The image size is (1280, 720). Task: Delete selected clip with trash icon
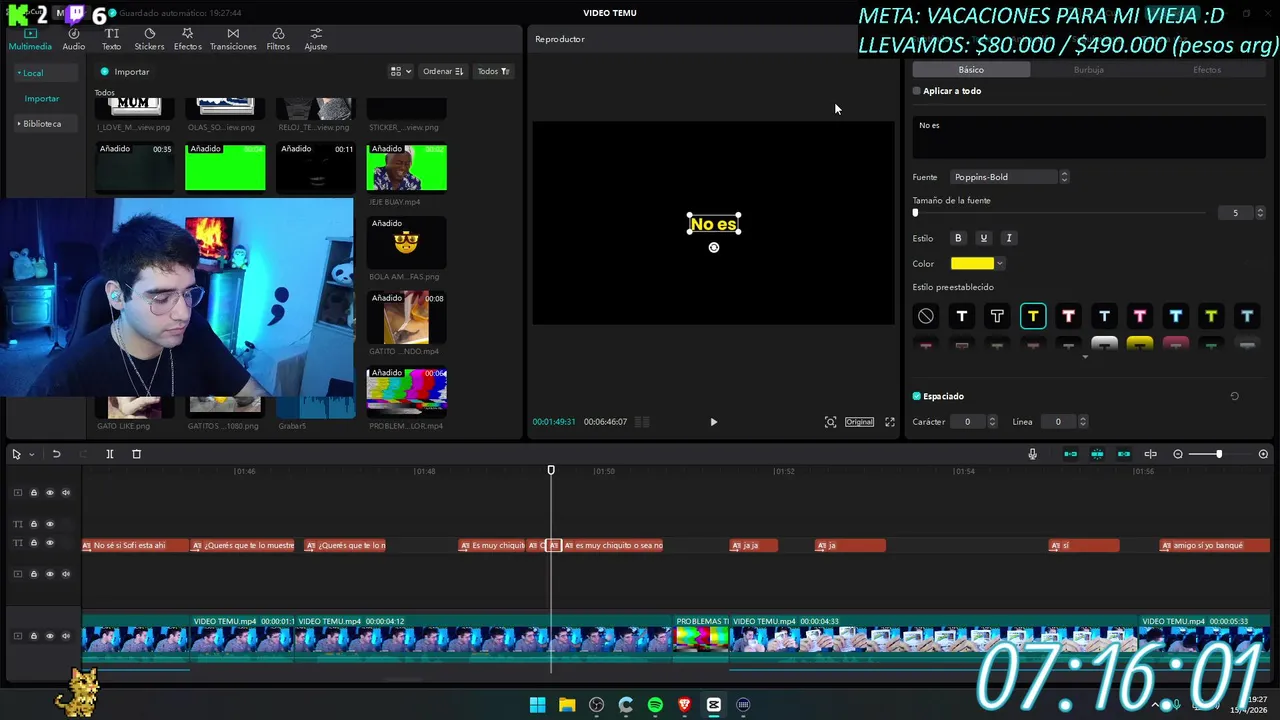point(137,454)
